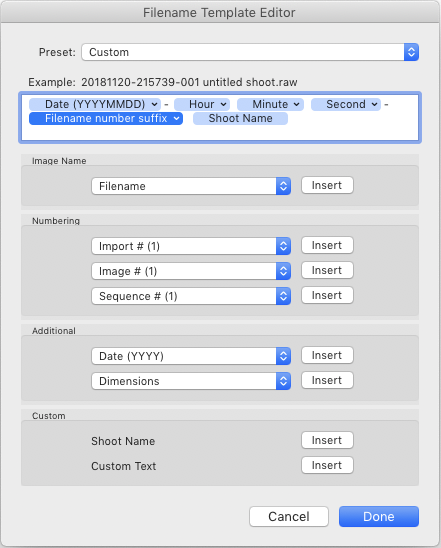Open the Preset Custom dropdown
Viewport: 441px width, 548px height.
[250, 52]
